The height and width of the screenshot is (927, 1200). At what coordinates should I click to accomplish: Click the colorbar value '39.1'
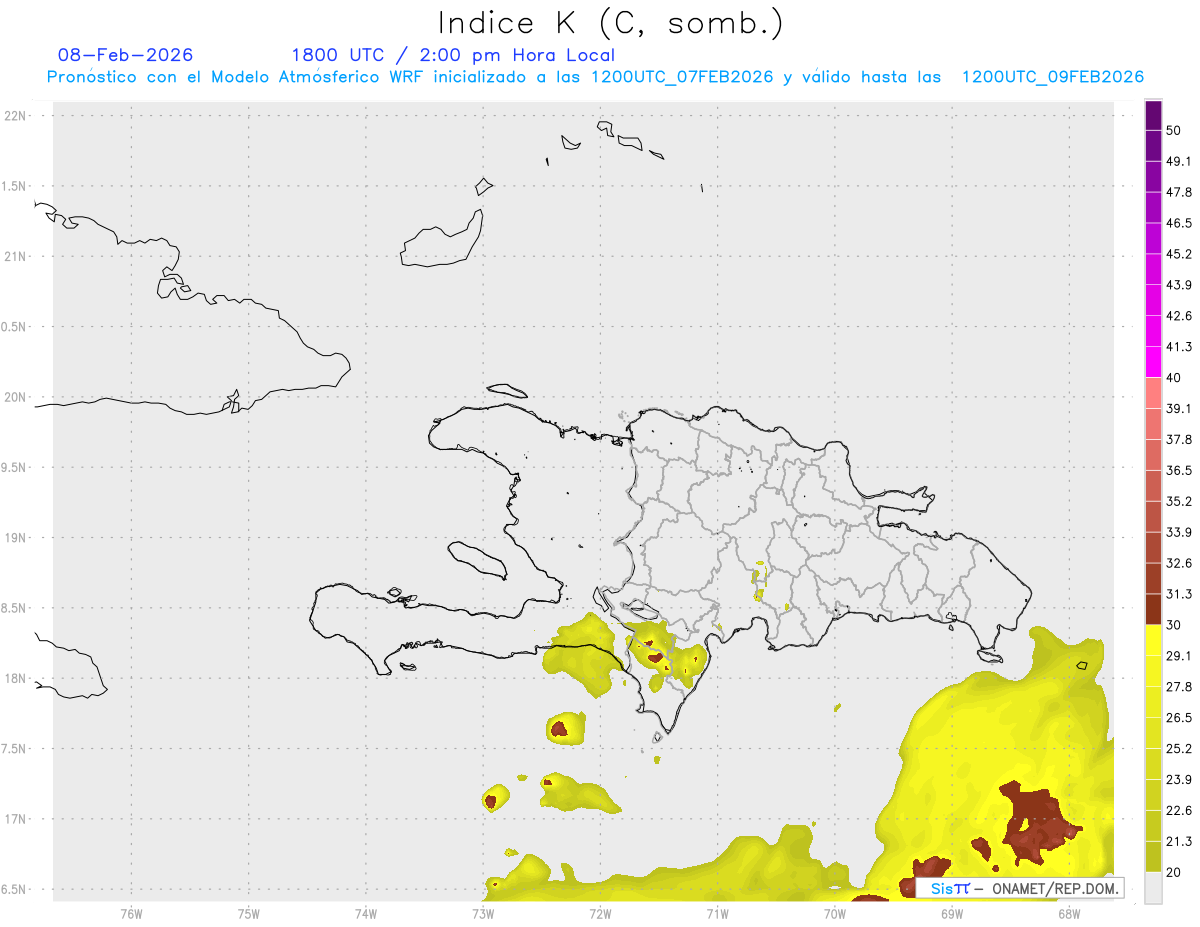[1179, 408]
